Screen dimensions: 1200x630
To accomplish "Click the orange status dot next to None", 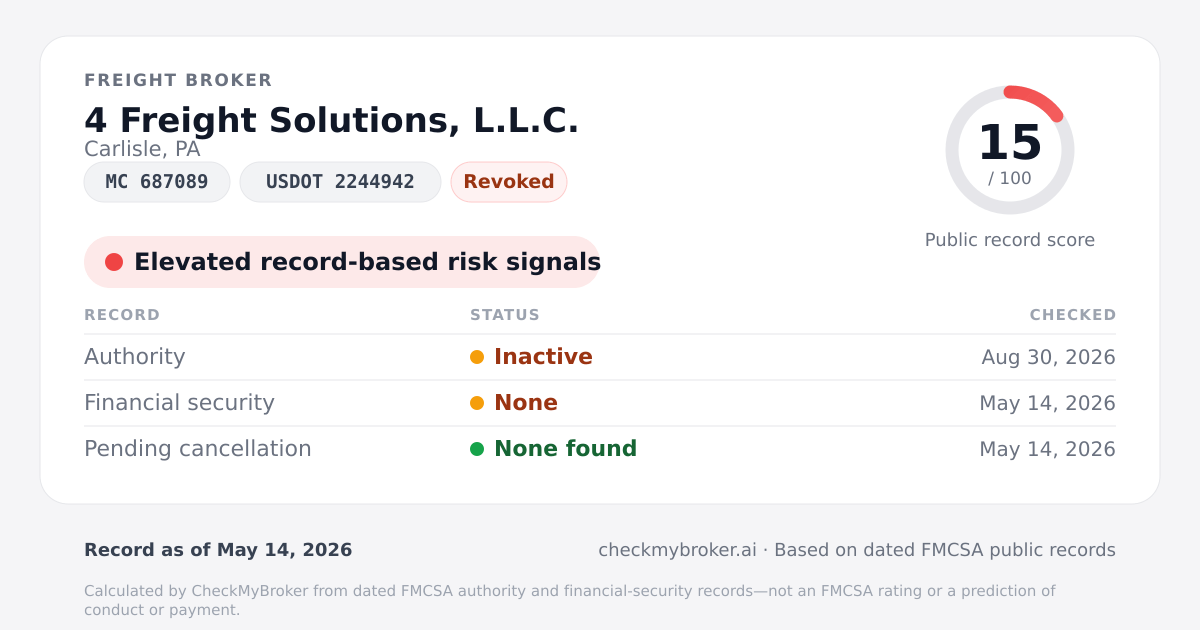I will point(477,403).
